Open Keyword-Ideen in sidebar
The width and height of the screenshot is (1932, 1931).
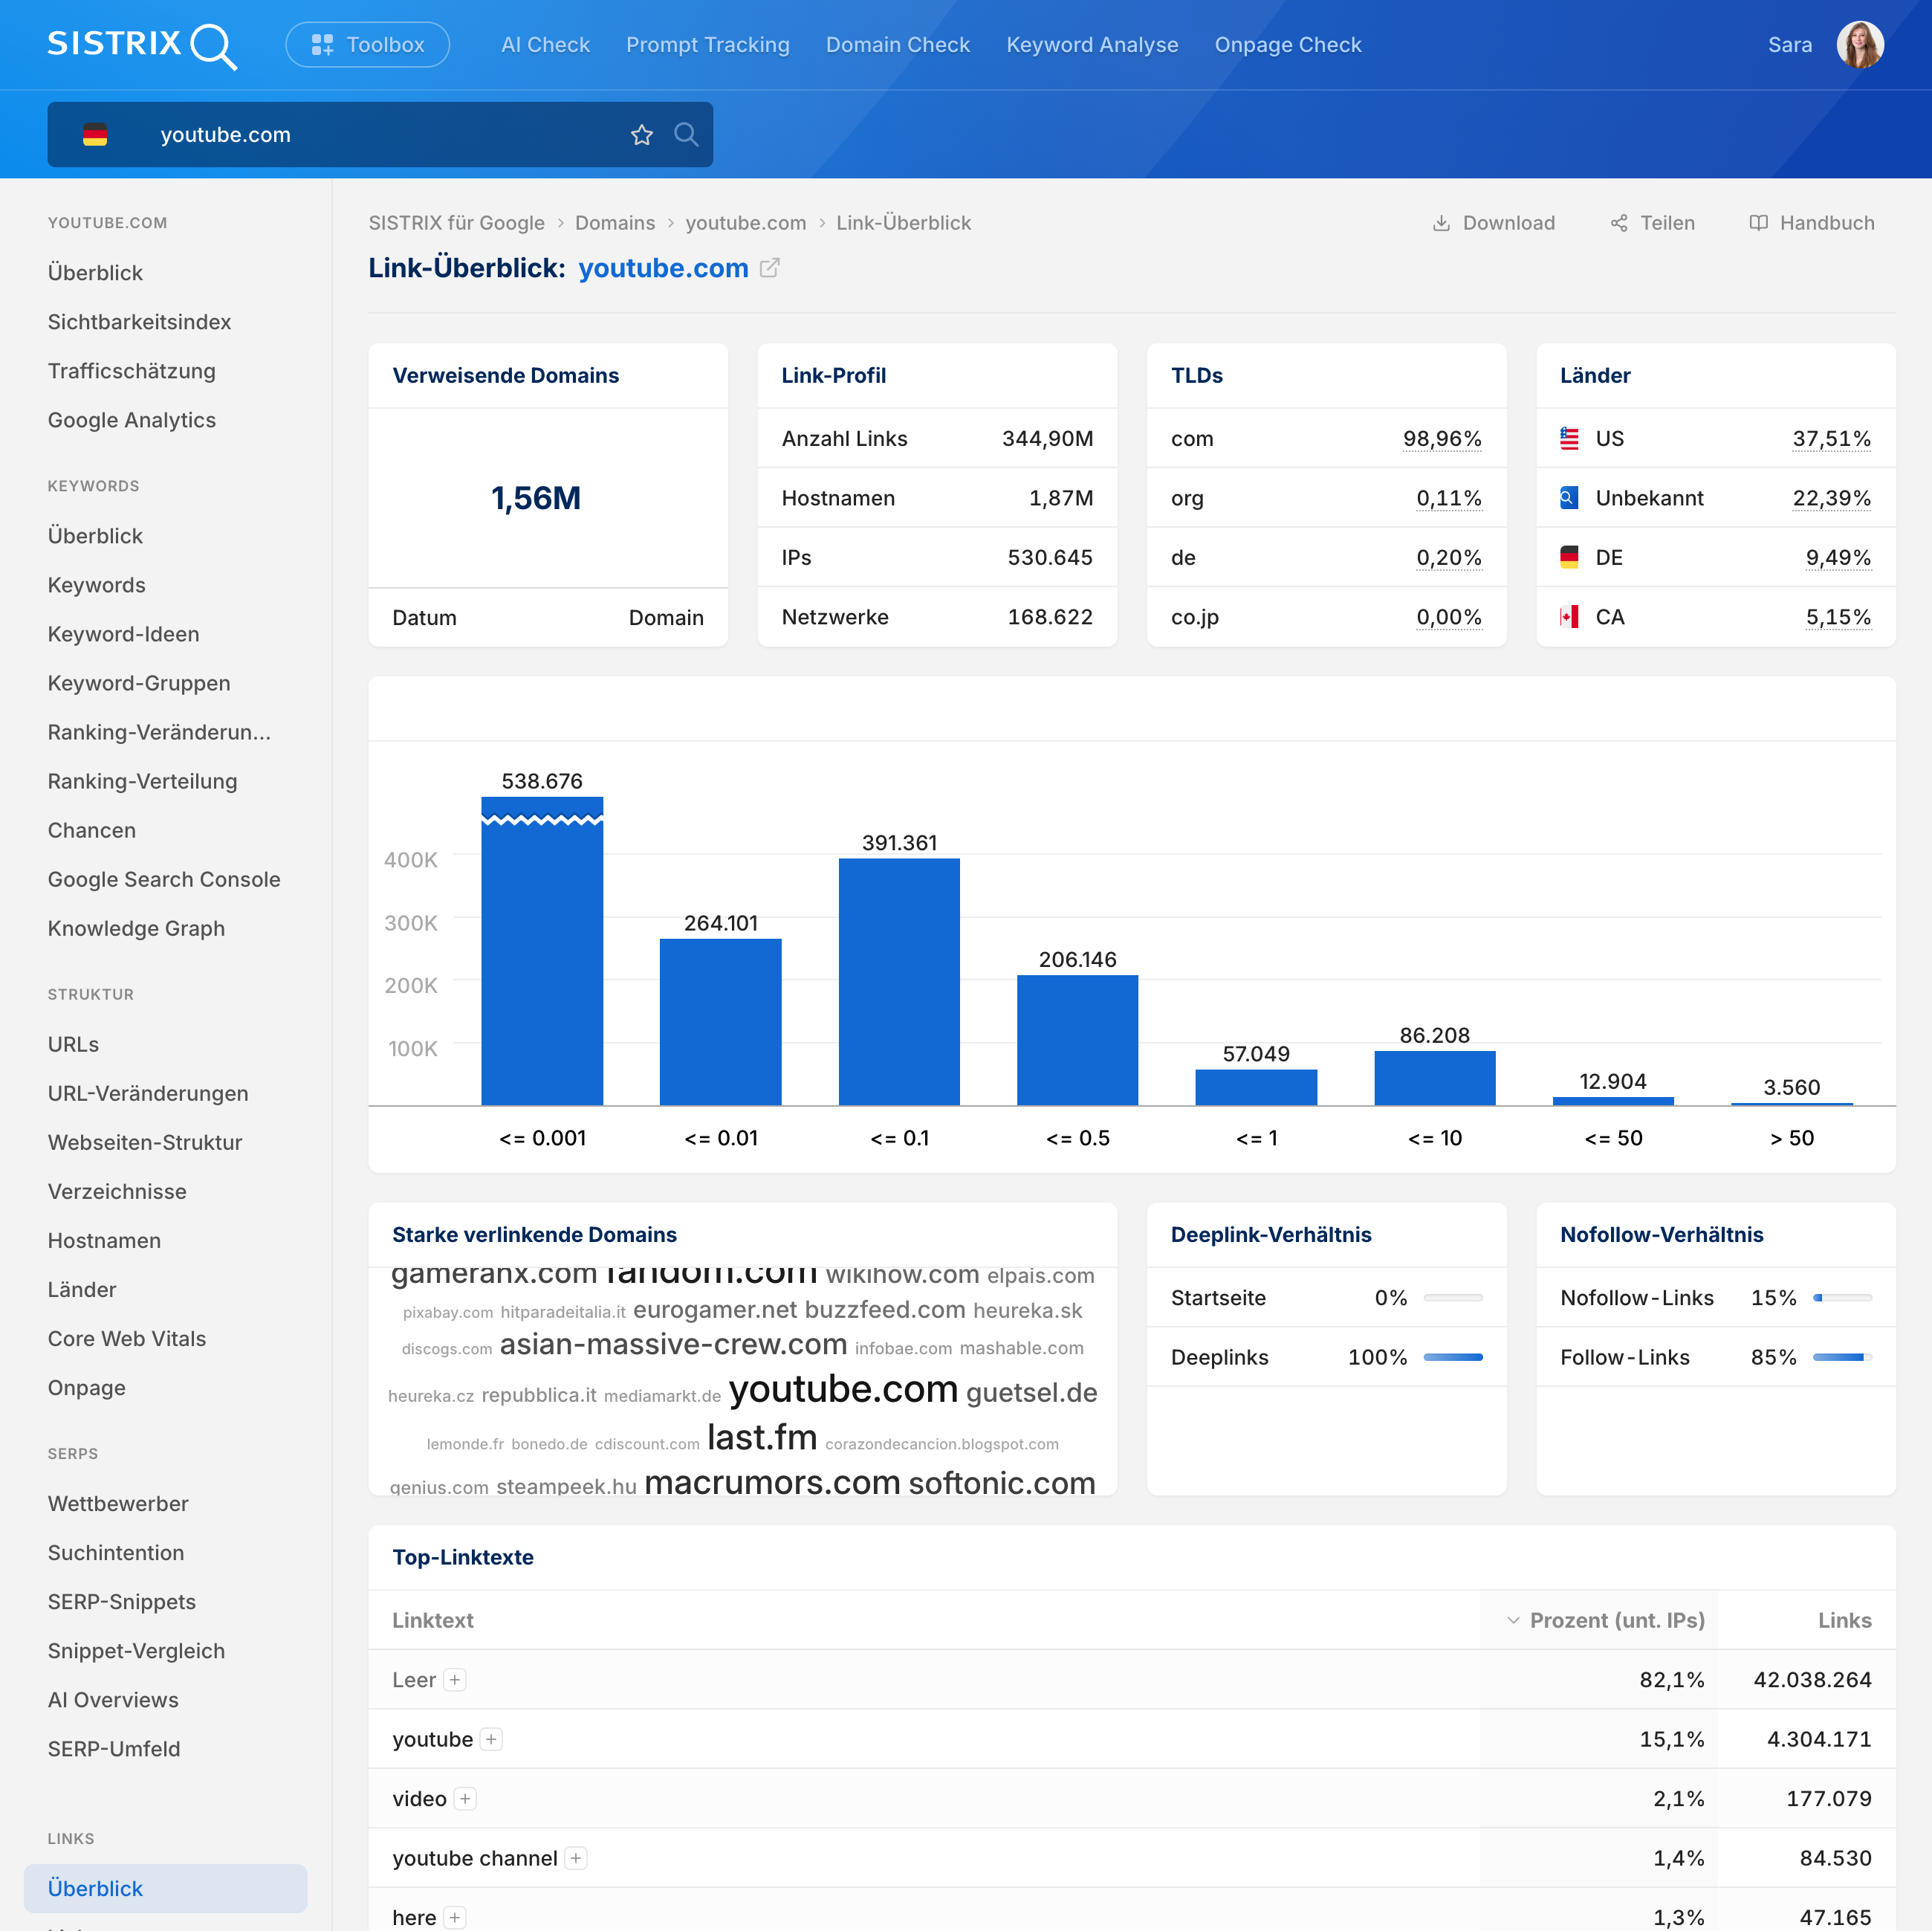[123, 634]
